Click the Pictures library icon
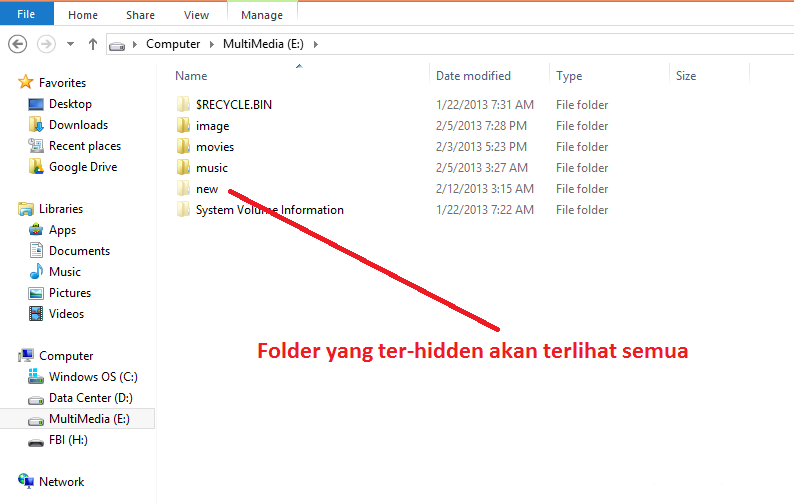 click(x=36, y=293)
